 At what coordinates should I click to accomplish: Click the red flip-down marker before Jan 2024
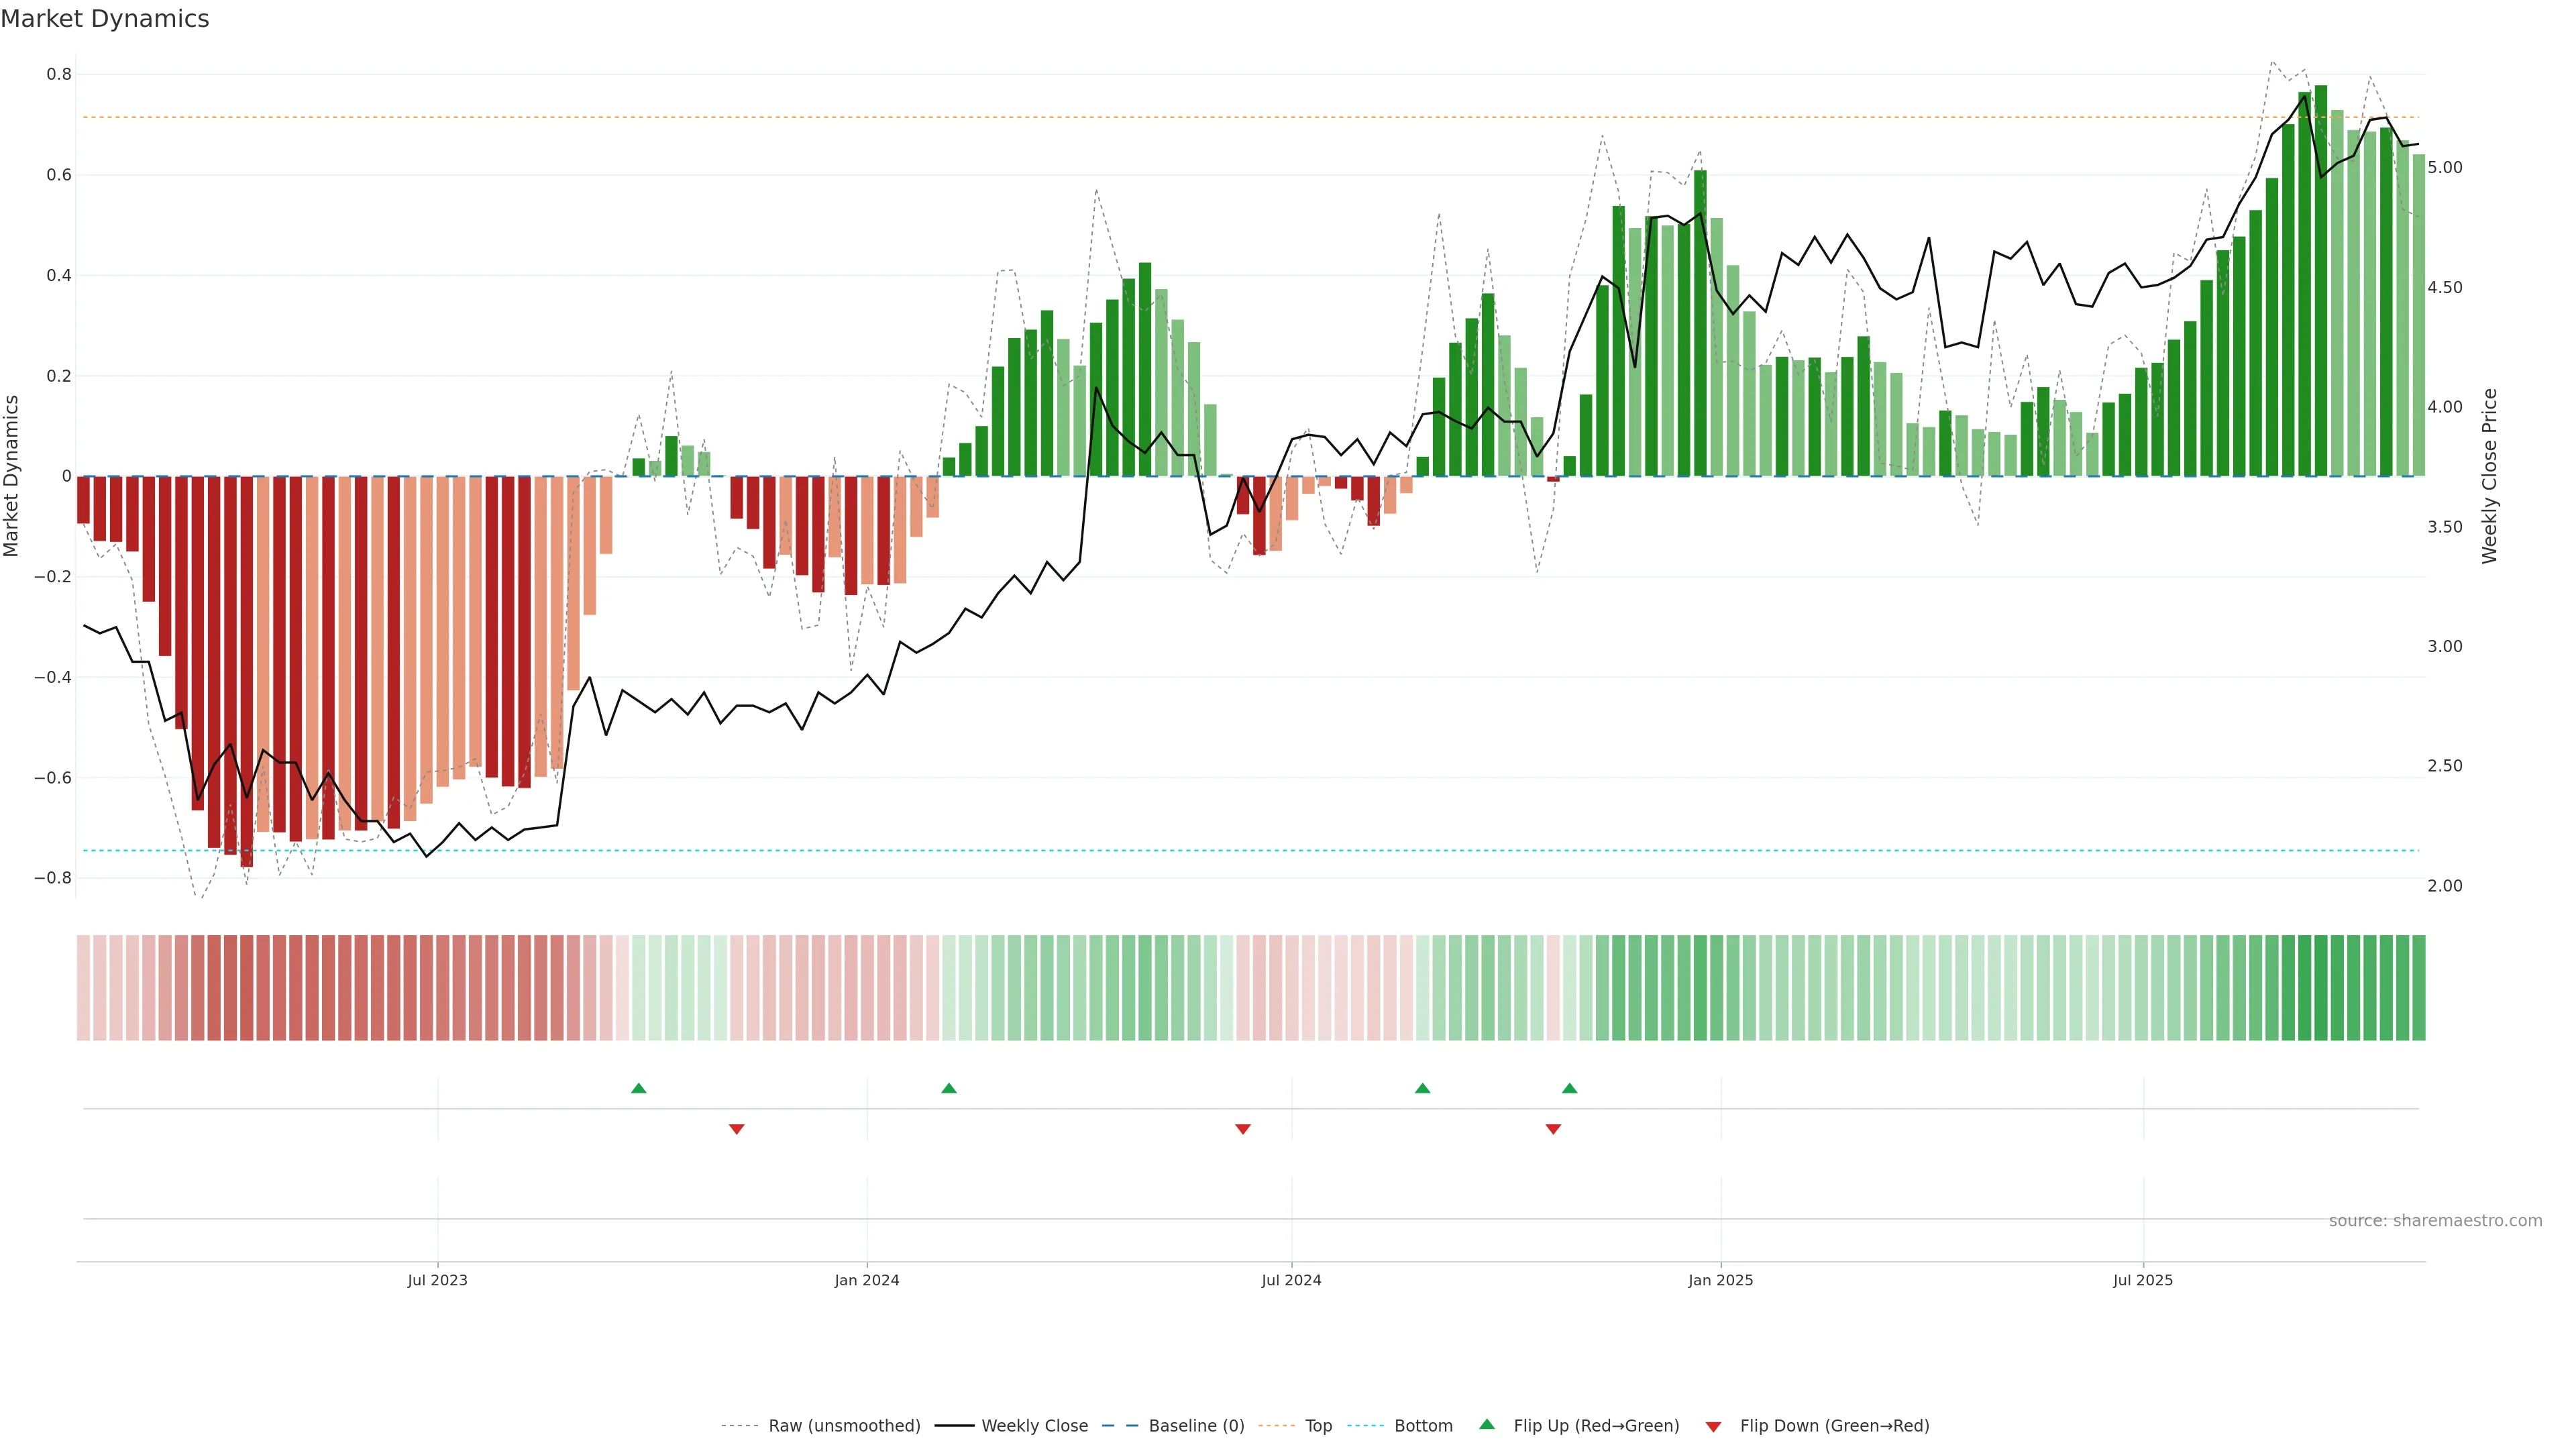point(737,1129)
